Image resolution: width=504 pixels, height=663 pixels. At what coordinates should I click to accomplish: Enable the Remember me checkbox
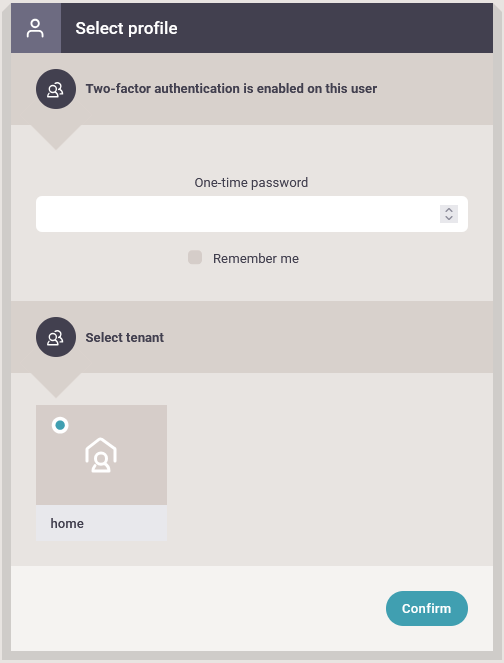point(195,257)
